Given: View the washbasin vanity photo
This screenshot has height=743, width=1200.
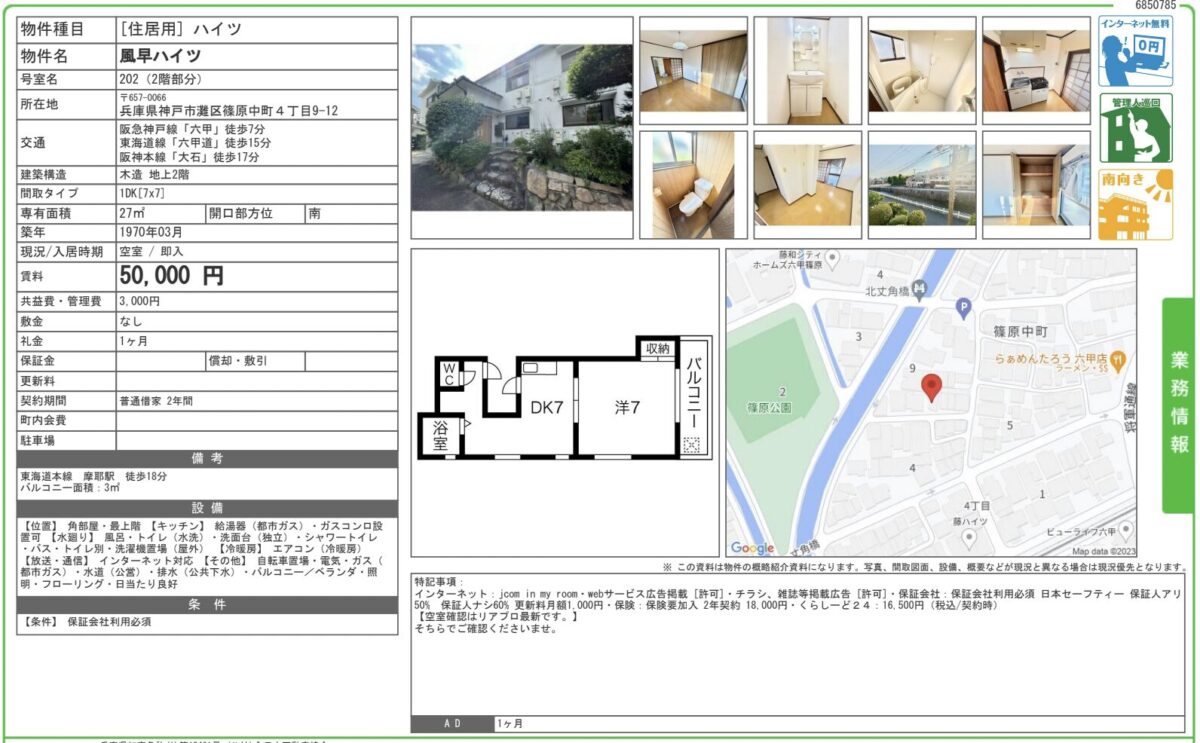Looking at the screenshot, I should tap(807, 70).
